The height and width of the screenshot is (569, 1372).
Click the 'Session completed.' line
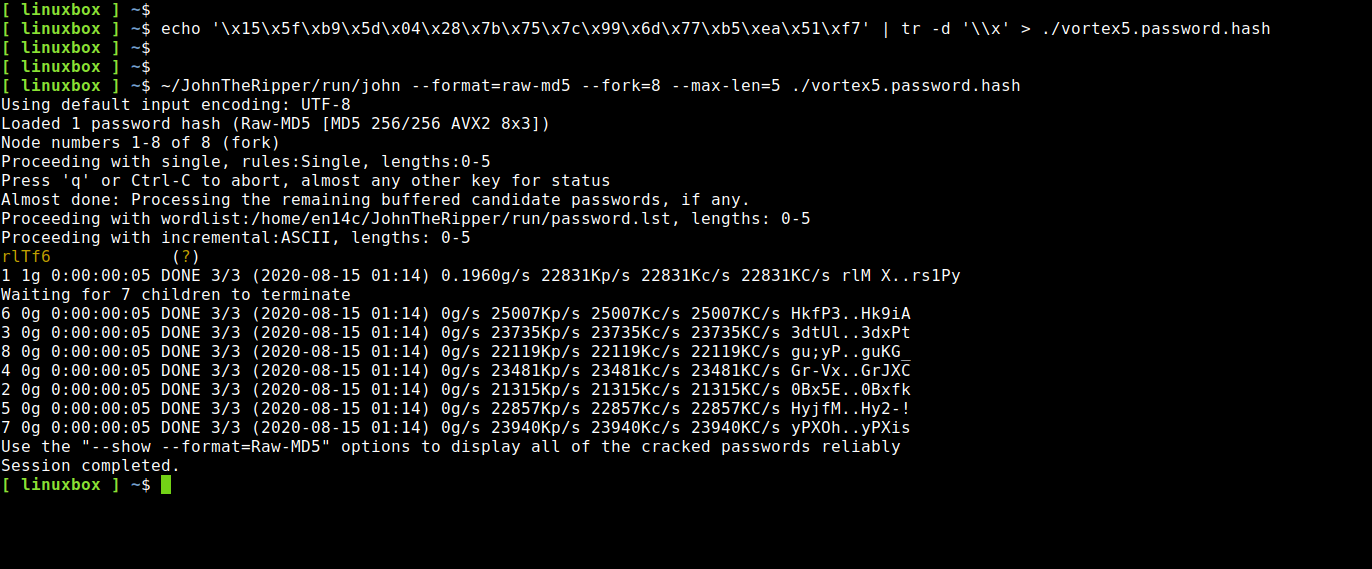click(x=90, y=466)
